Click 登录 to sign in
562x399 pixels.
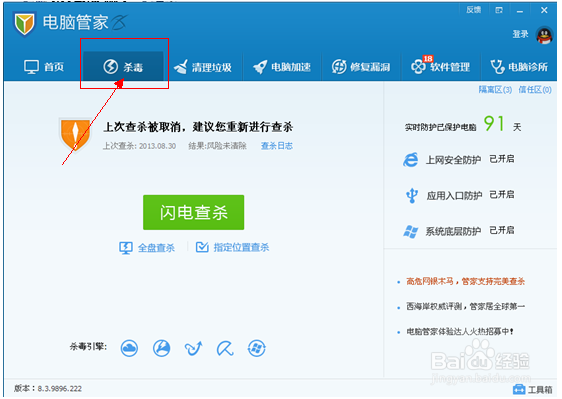tap(520, 34)
